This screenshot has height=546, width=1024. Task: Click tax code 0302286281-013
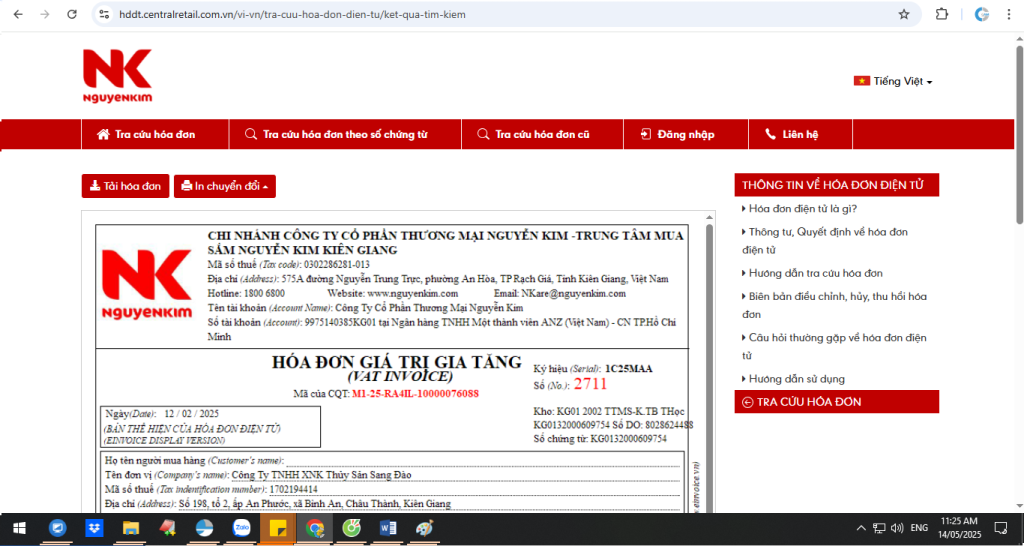pos(337,265)
